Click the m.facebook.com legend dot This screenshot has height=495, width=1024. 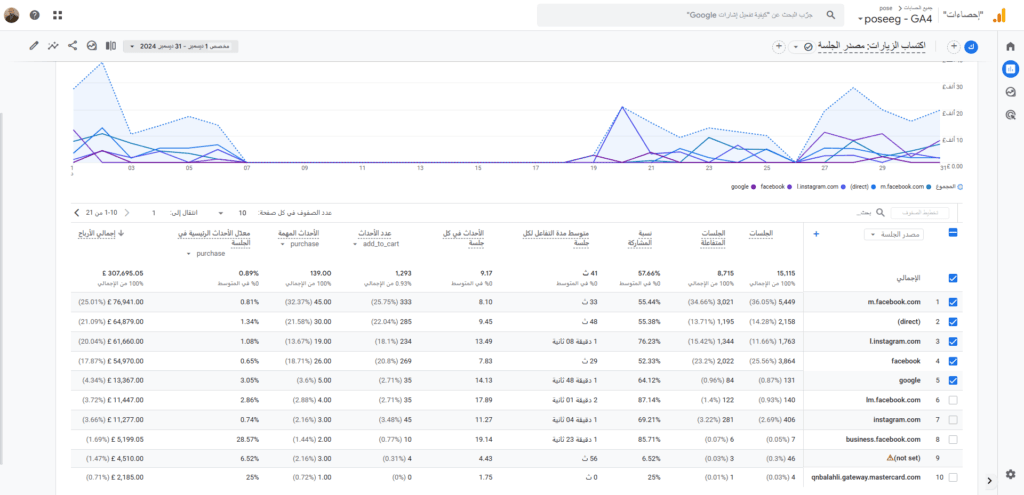coord(928,187)
